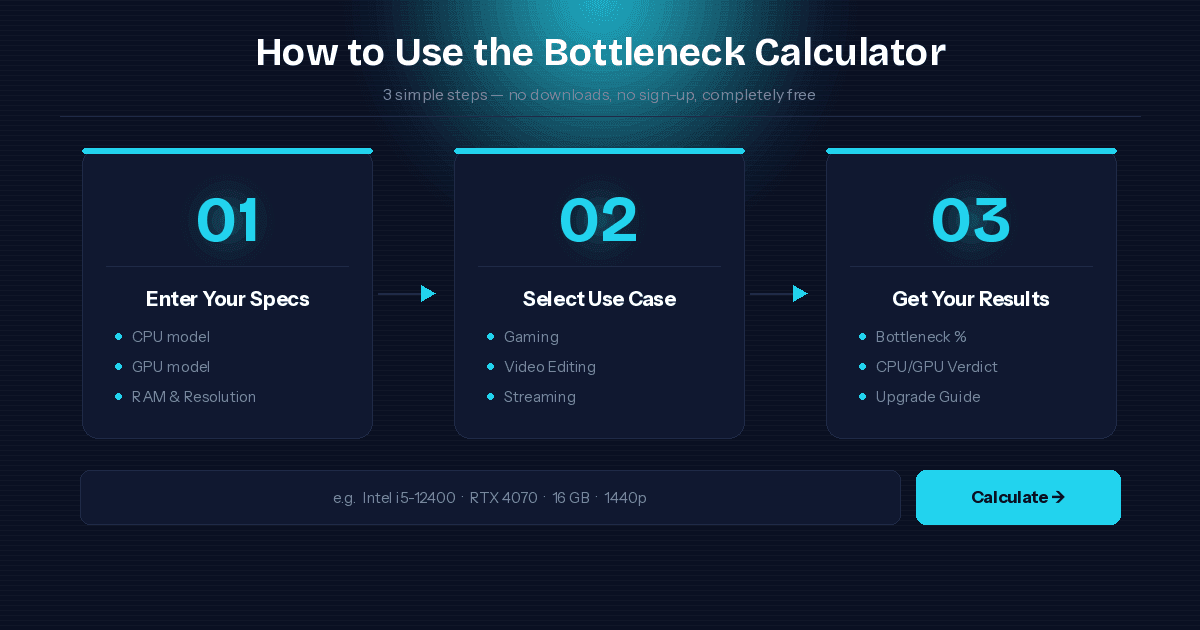Expand the RAM & Resolution option
Image resolution: width=1200 pixels, height=630 pixels.
pyautogui.click(x=194, y=397)
